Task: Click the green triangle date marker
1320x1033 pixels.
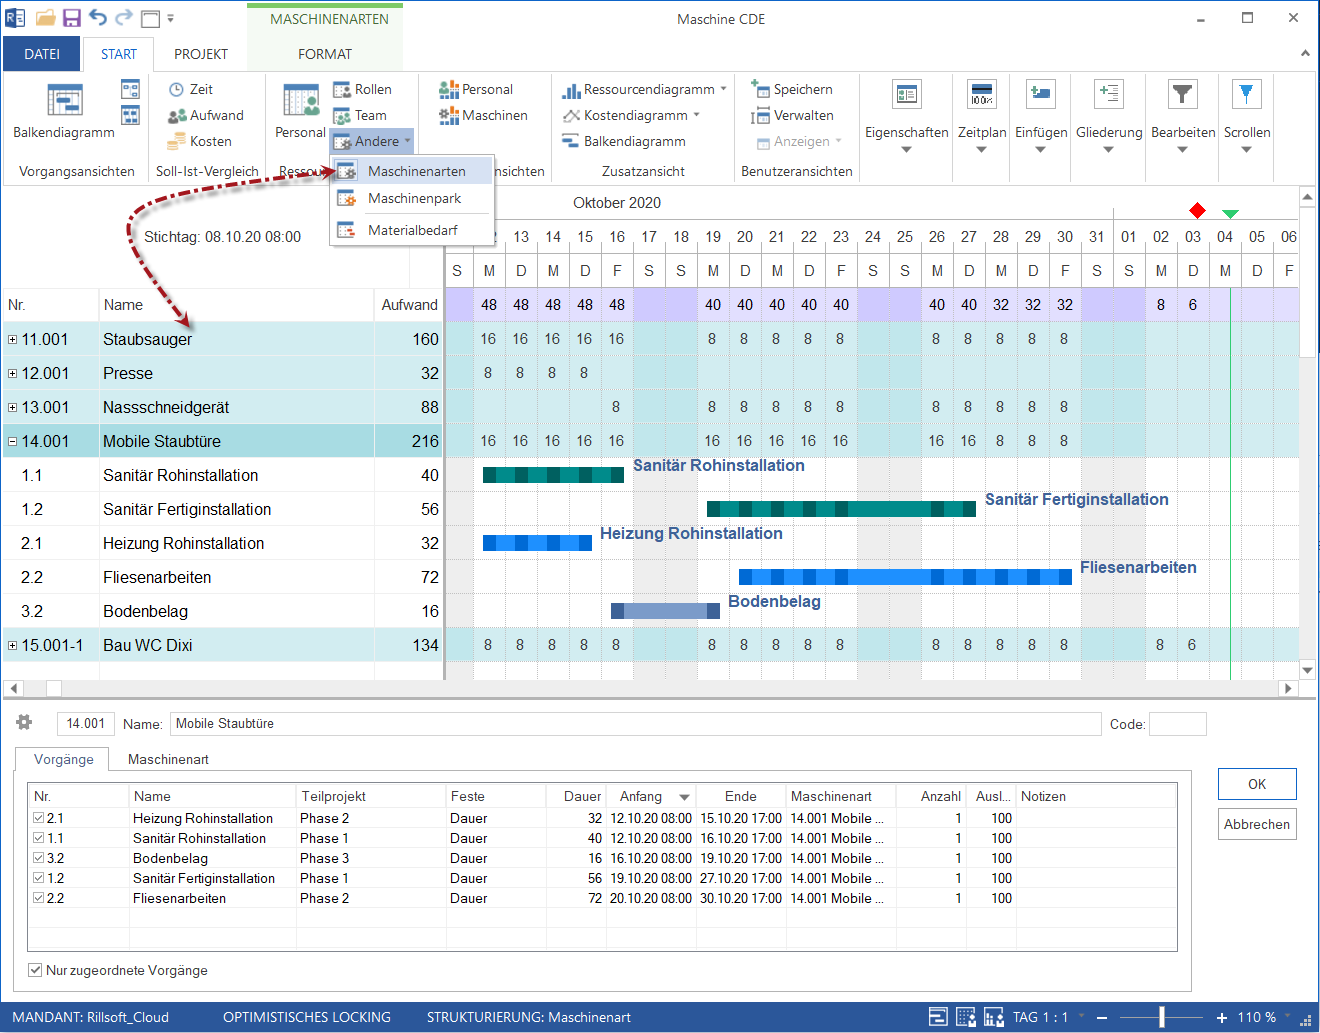Action: [x=1230, y=213]
